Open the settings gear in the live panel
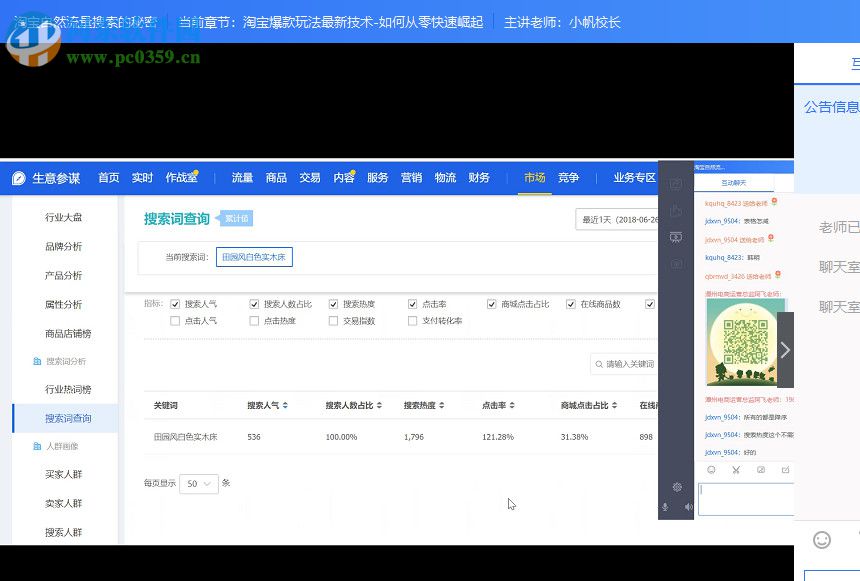This screenshot has height=581, width=860. click(x=678, y=487)
